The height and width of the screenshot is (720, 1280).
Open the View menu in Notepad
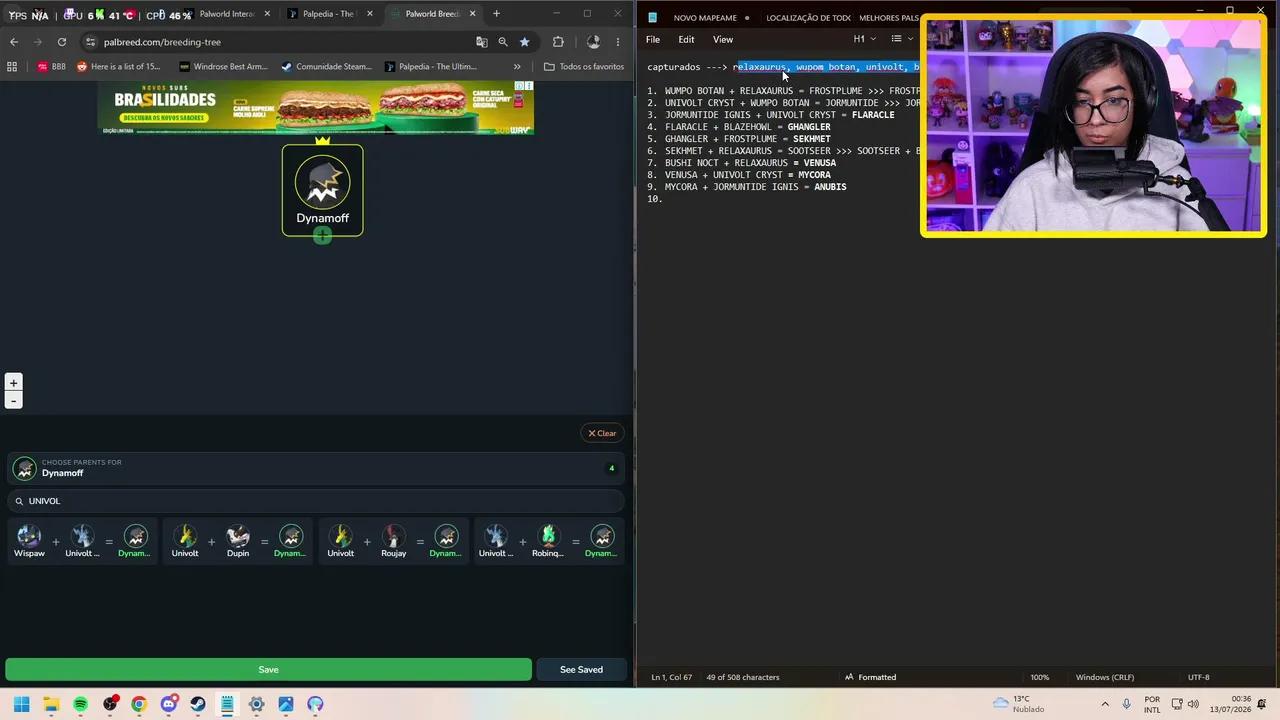pyautogui.click(x=723, y=39)
